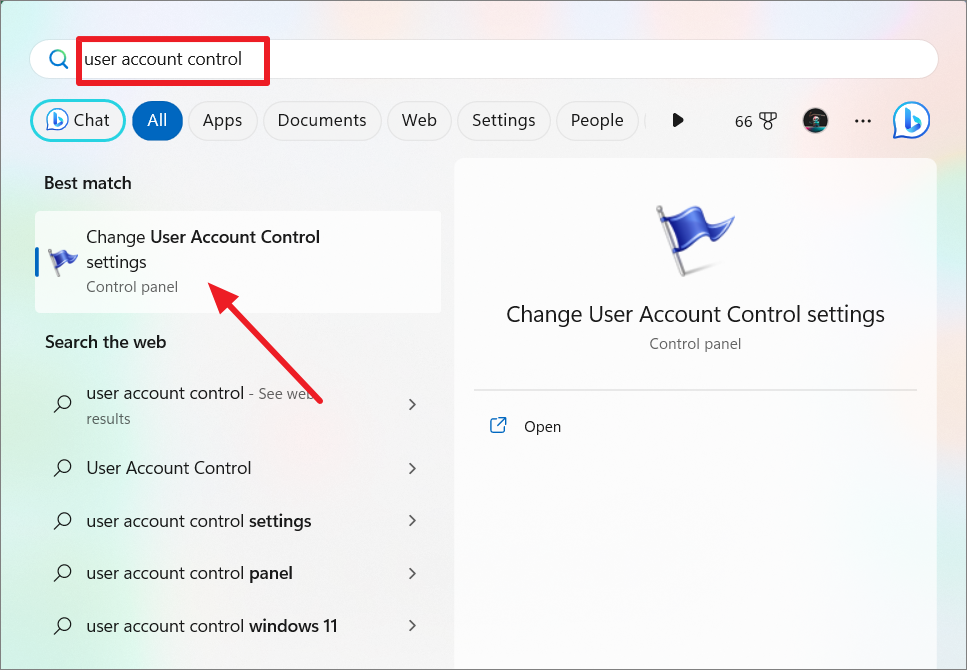Screen dimensions: 967x670
Task: Click the search magnifier icon in search bar
Action: point(59,59)
